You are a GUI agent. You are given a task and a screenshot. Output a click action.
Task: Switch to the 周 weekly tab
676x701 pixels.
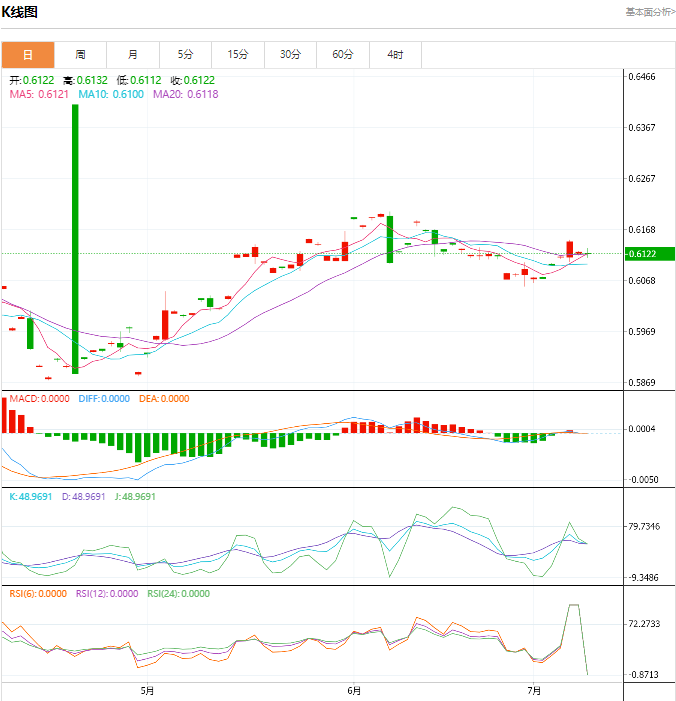click(80, 55)
